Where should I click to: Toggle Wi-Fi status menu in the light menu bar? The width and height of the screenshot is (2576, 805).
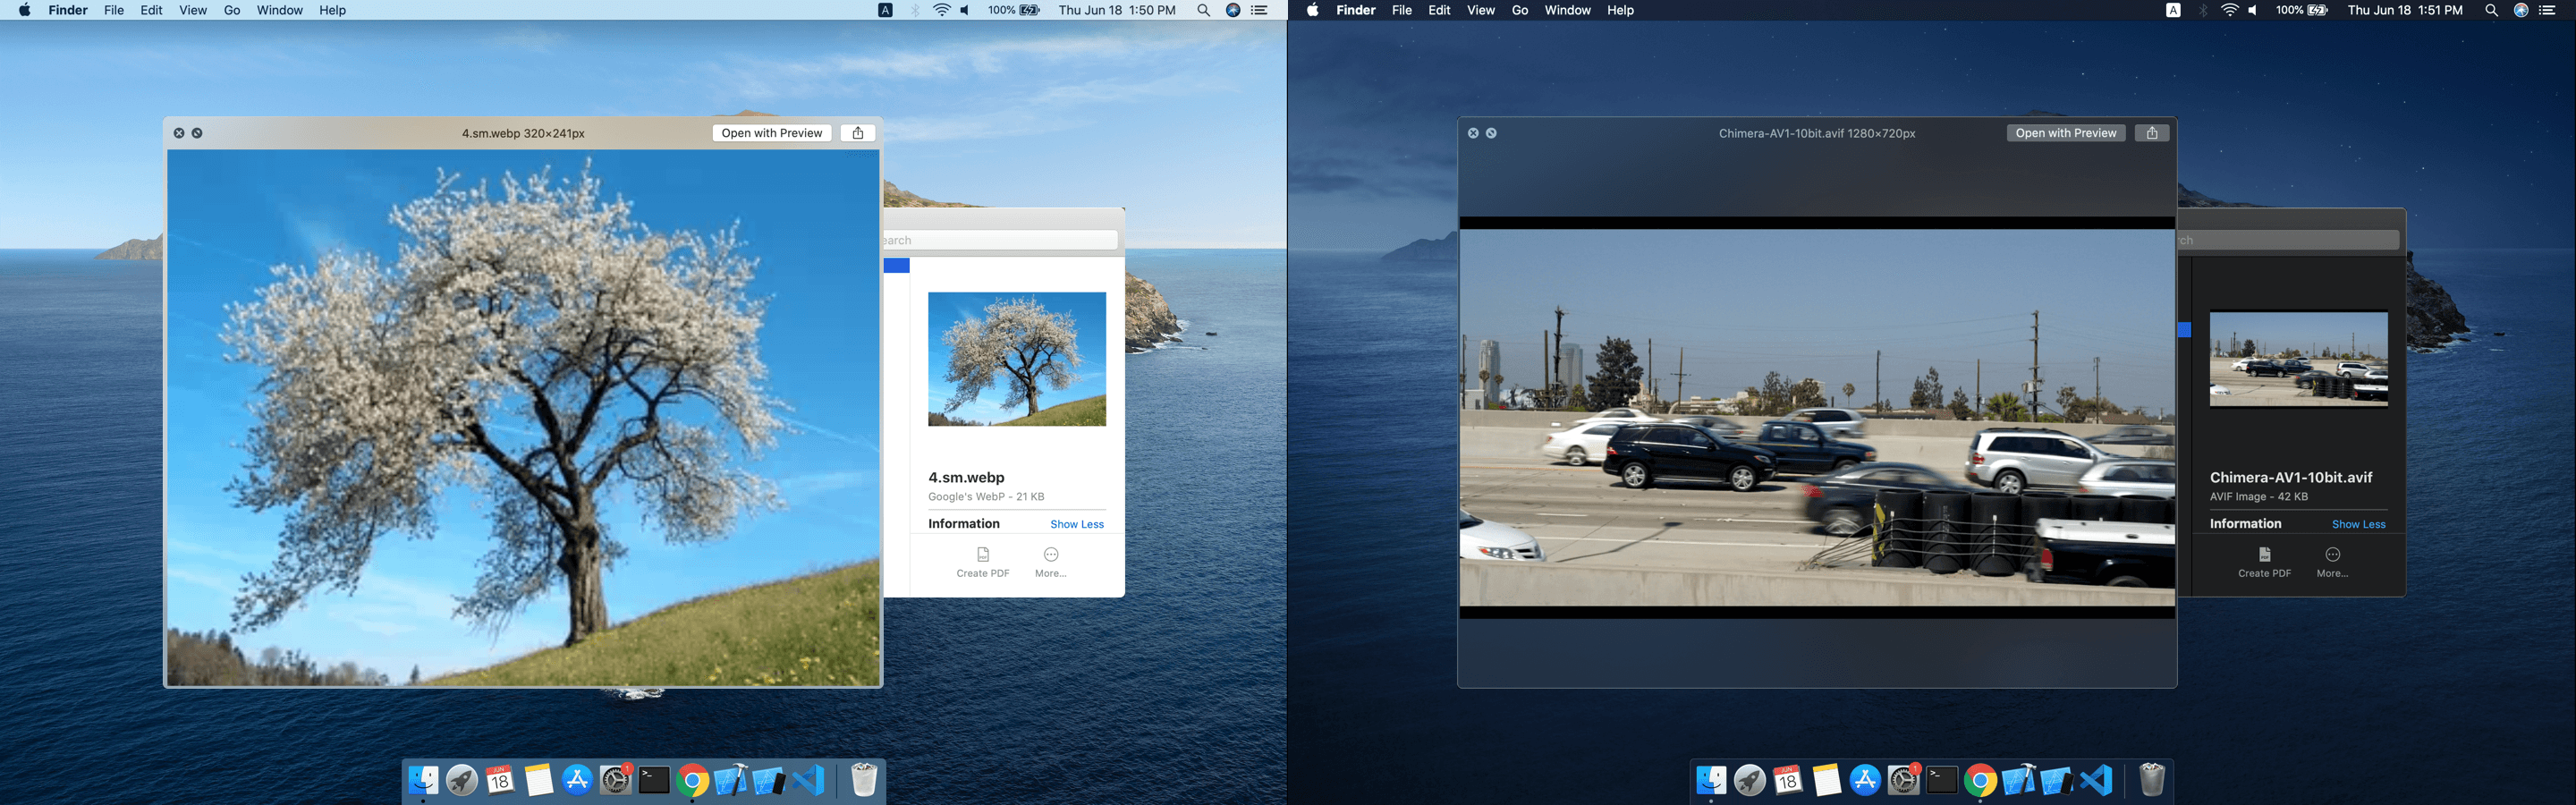941,10
